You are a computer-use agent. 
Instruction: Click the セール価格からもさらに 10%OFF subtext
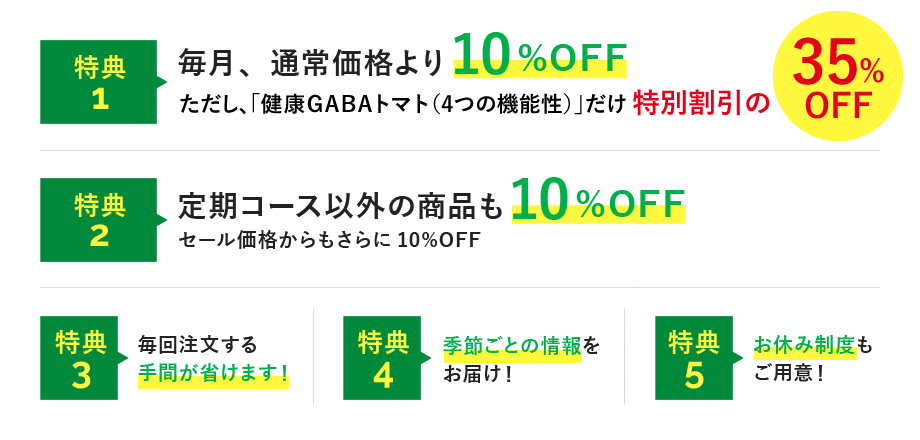coord(330,240)
